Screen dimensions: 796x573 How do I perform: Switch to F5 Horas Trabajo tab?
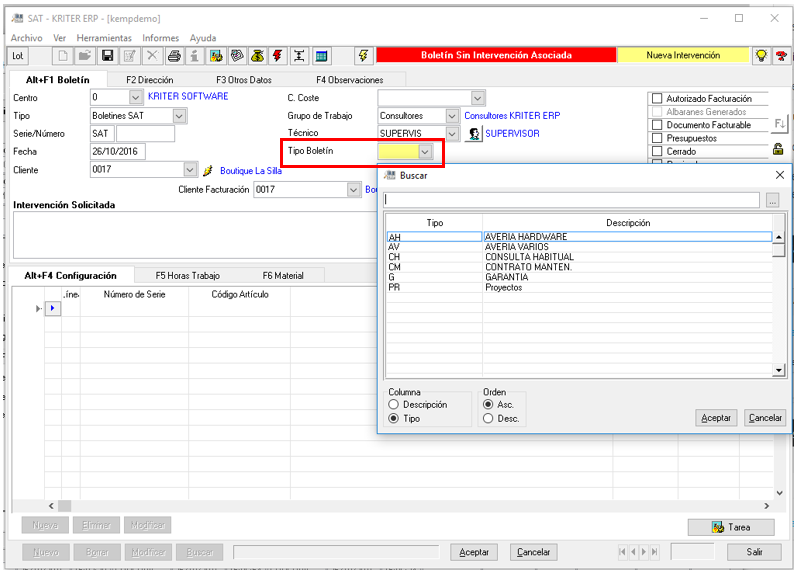coord(187,276)
